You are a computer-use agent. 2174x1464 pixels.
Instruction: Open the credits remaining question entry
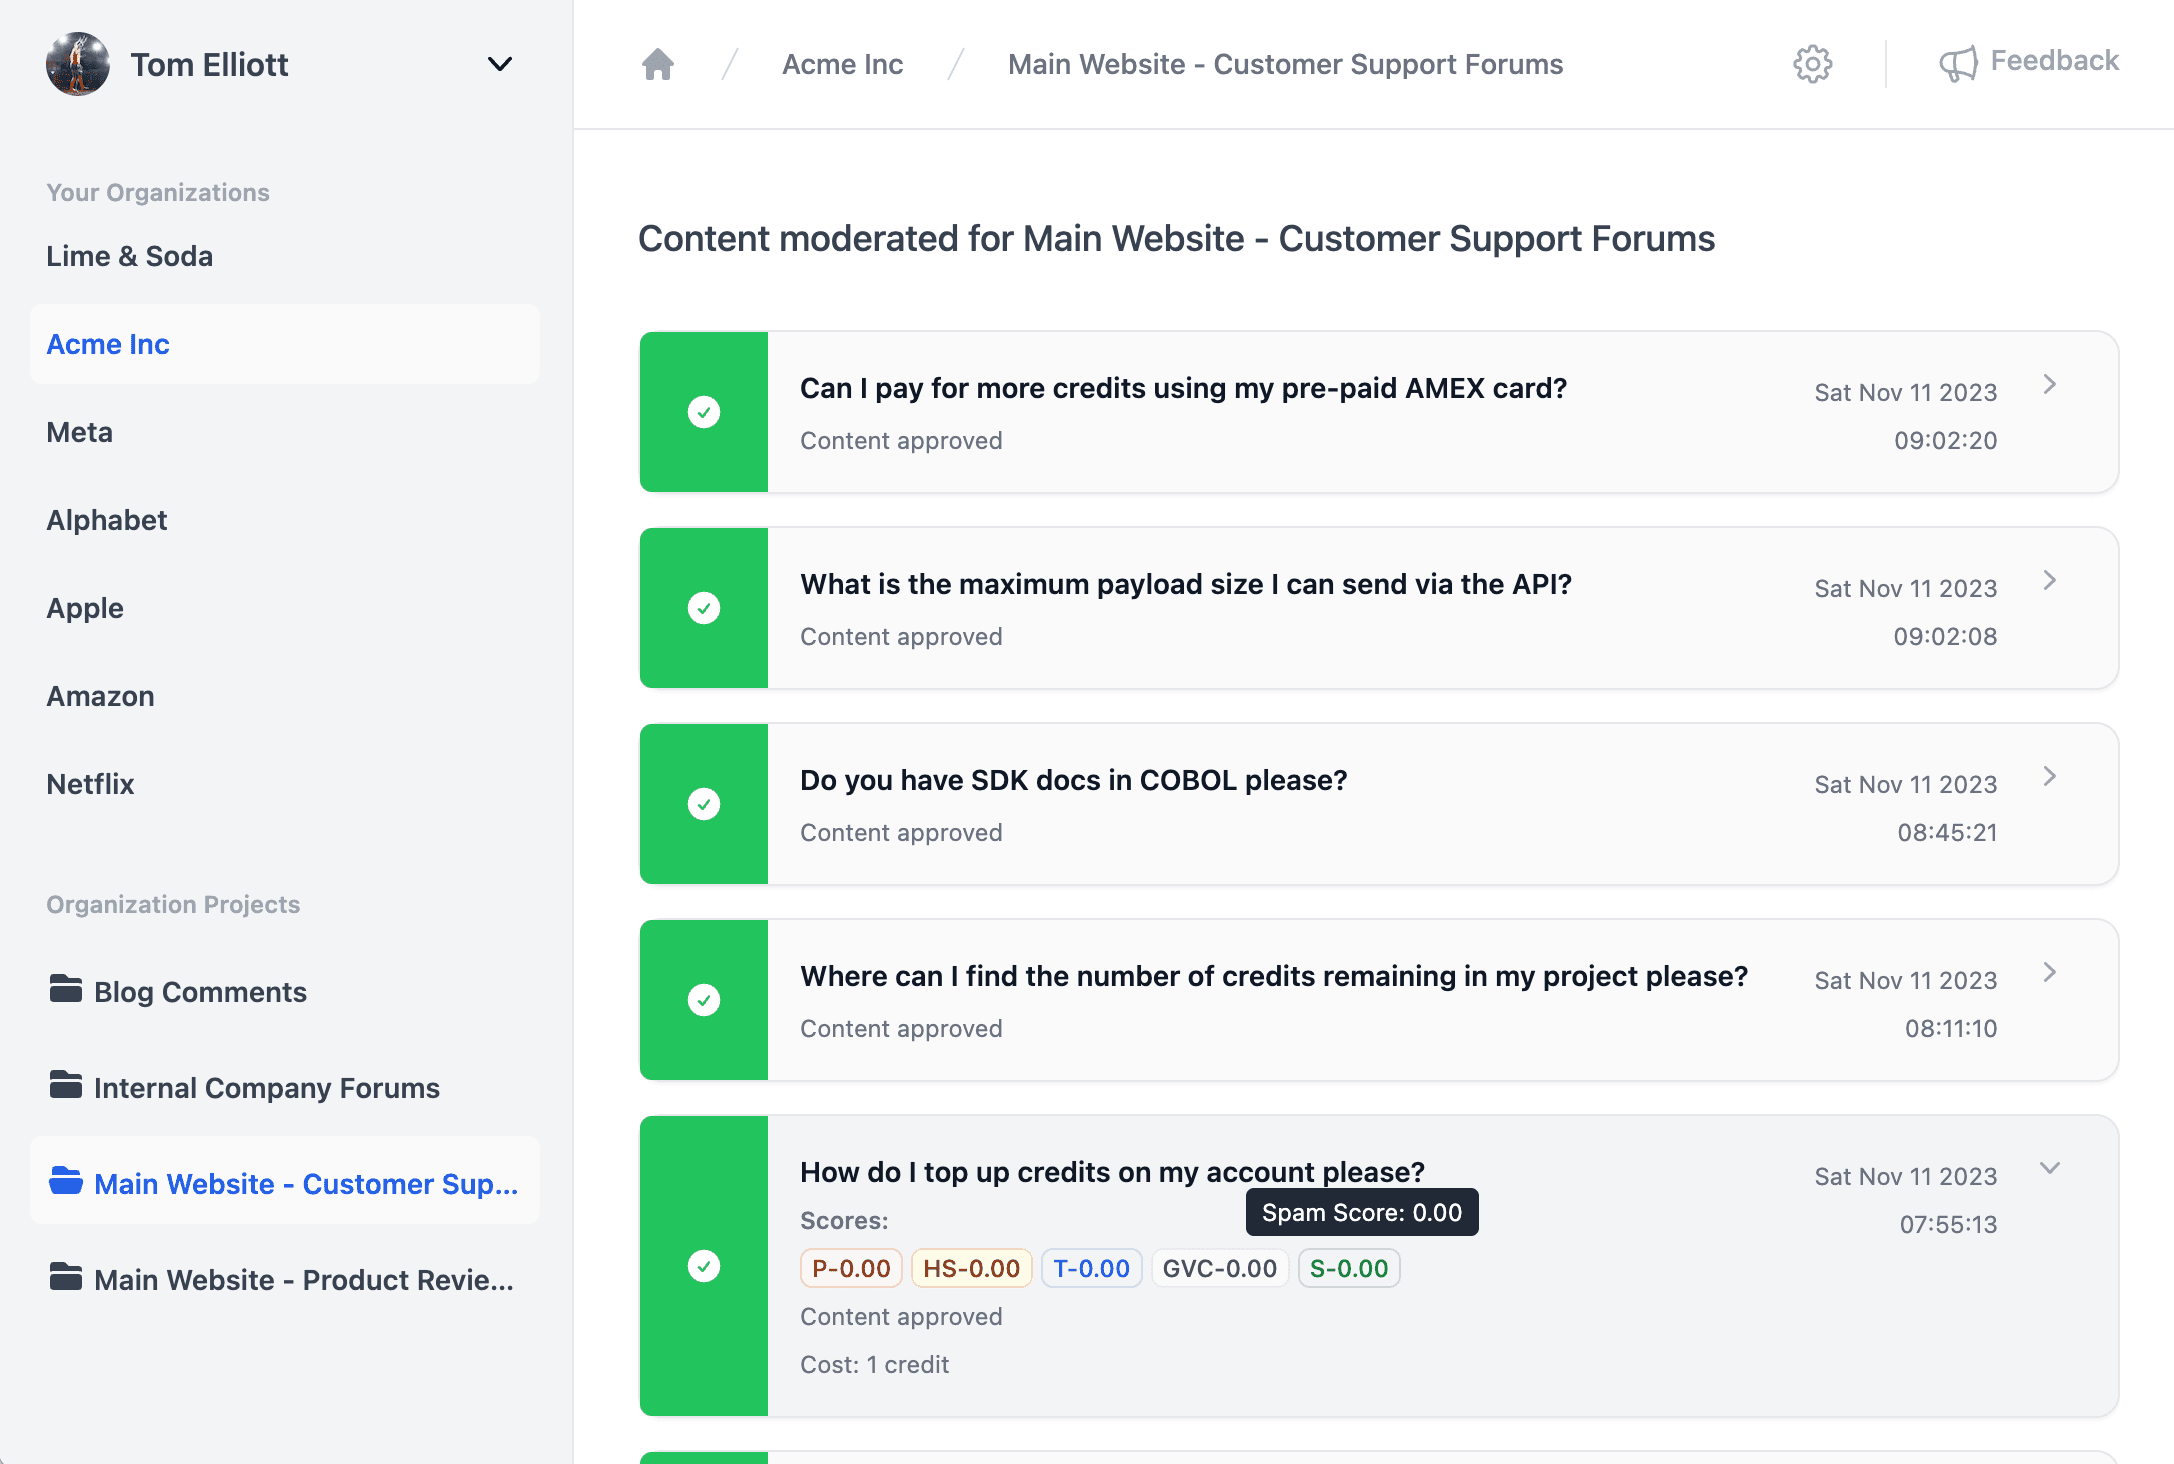pos(1273,976)
